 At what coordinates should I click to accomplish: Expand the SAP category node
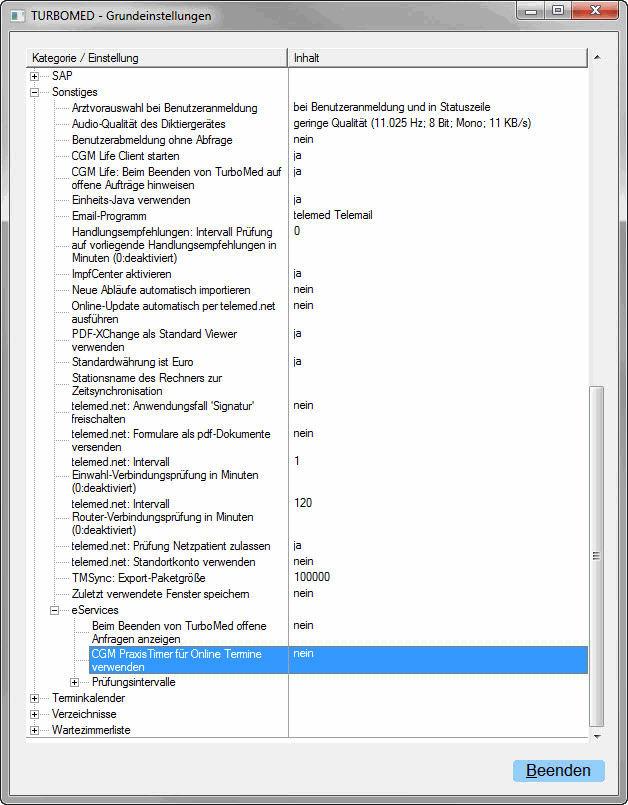click(35, 76)
